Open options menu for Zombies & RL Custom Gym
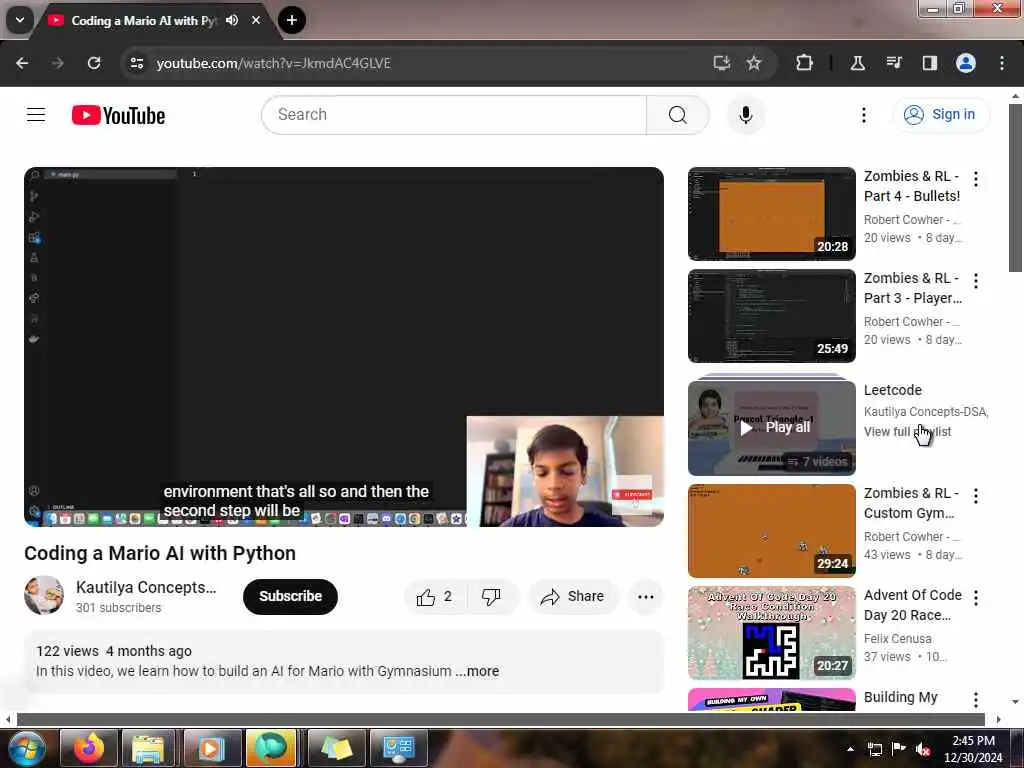 click(x=976, y=496)
